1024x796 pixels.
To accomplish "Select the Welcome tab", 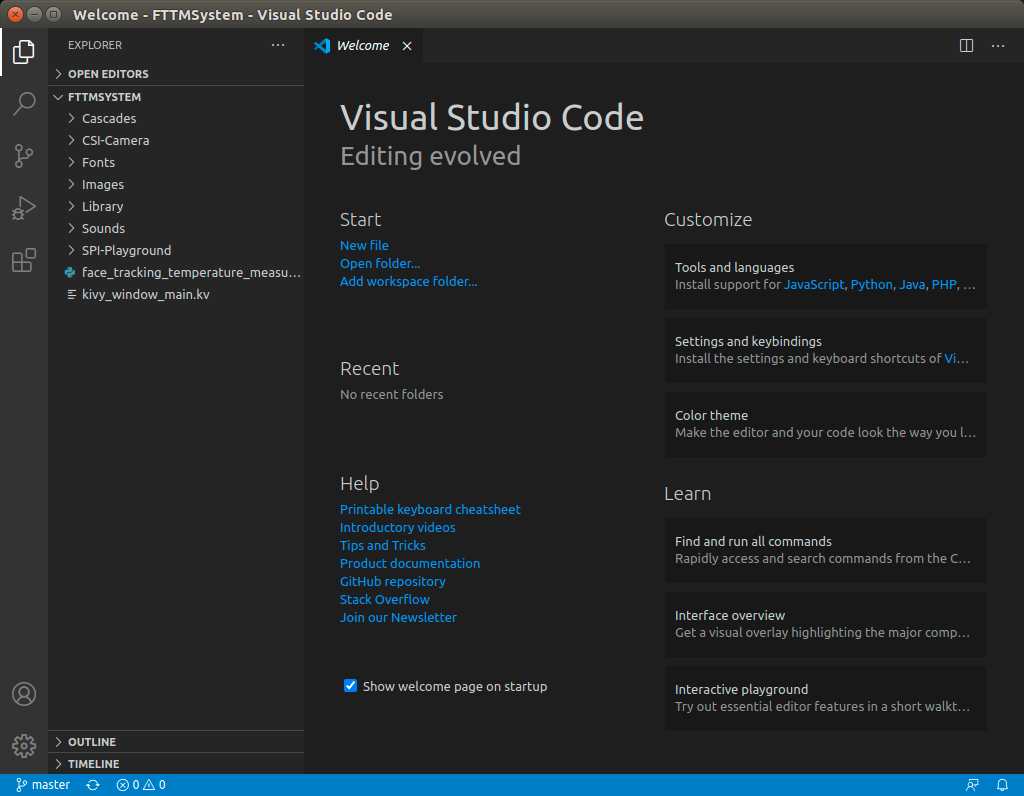I will pos(363,46).
